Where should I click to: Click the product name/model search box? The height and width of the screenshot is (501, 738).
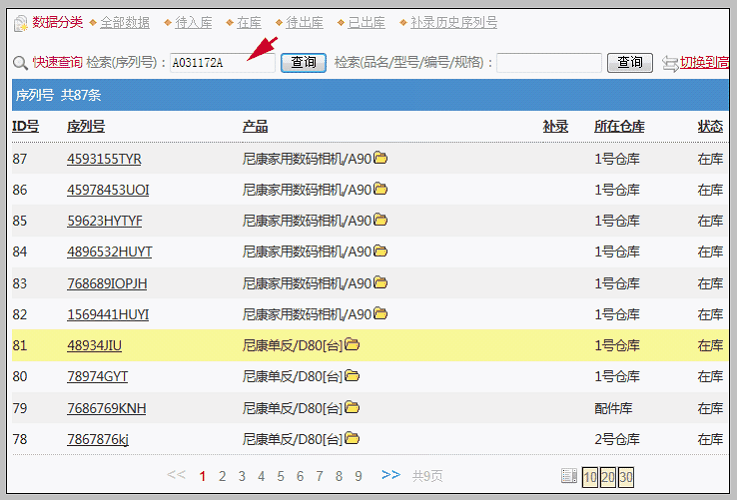(549, 63)
